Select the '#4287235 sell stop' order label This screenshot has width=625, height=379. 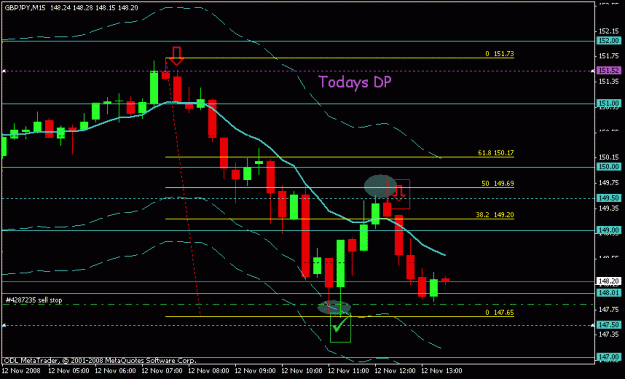point(34,300)
